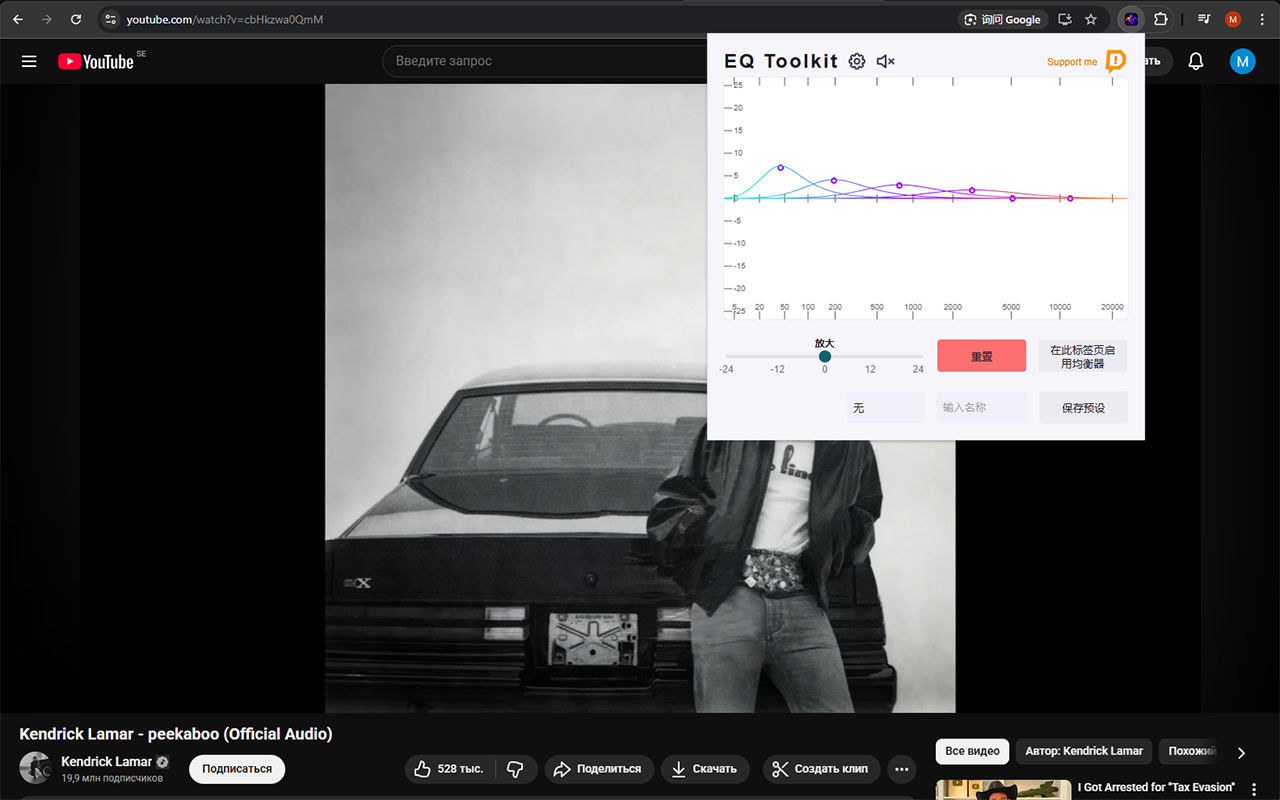Click the install app icon in address bar

pos(1065,19)
